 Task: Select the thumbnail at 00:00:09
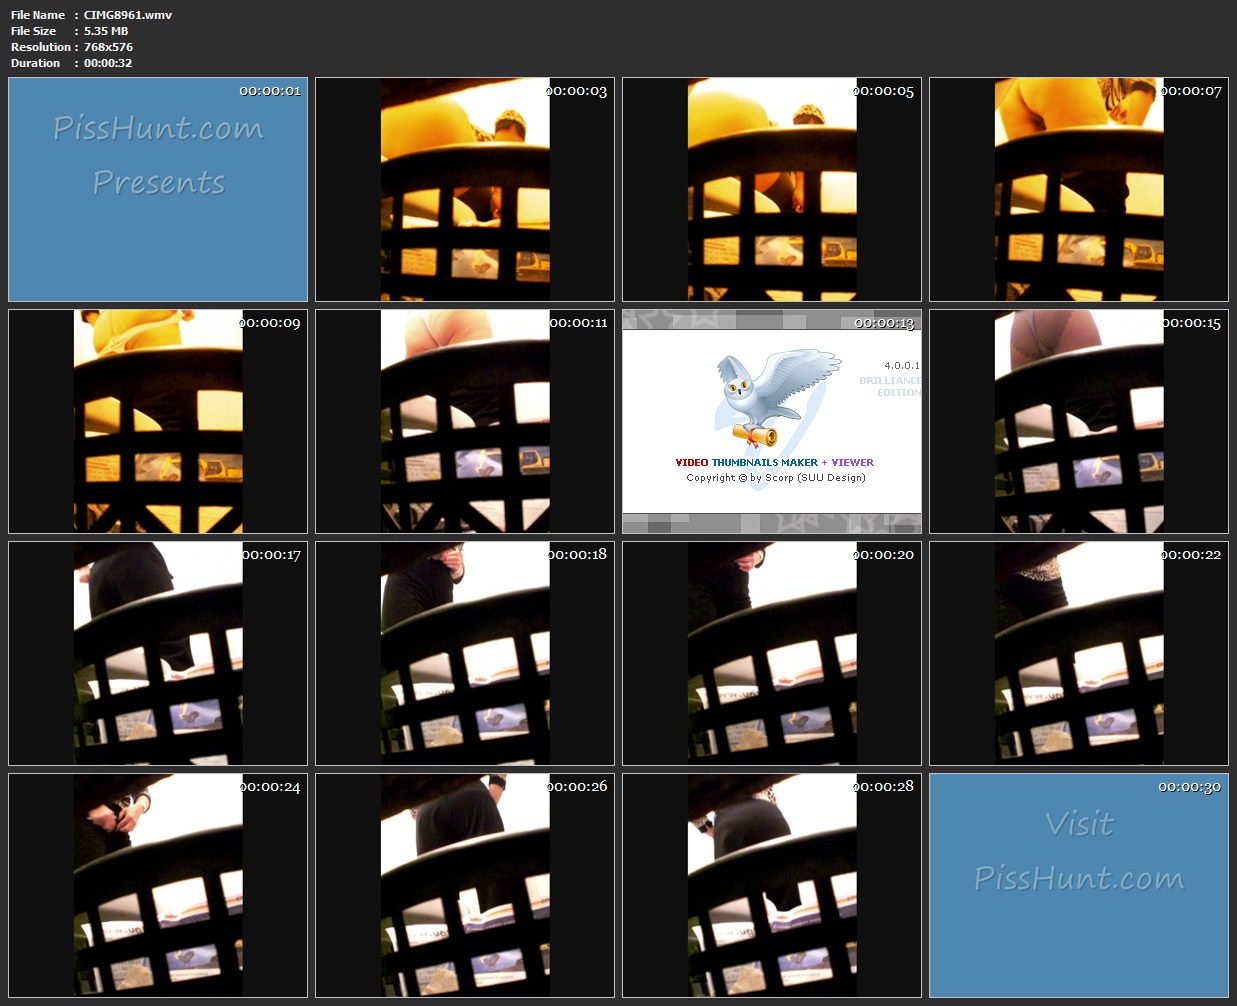158,422
